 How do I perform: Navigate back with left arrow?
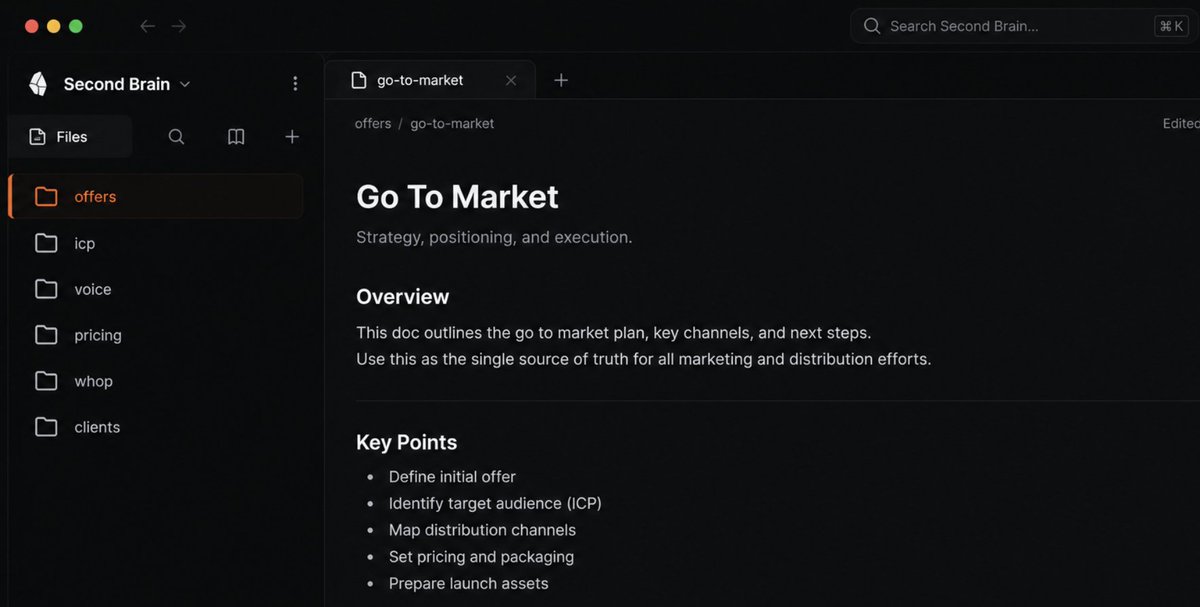click(148, 26)
